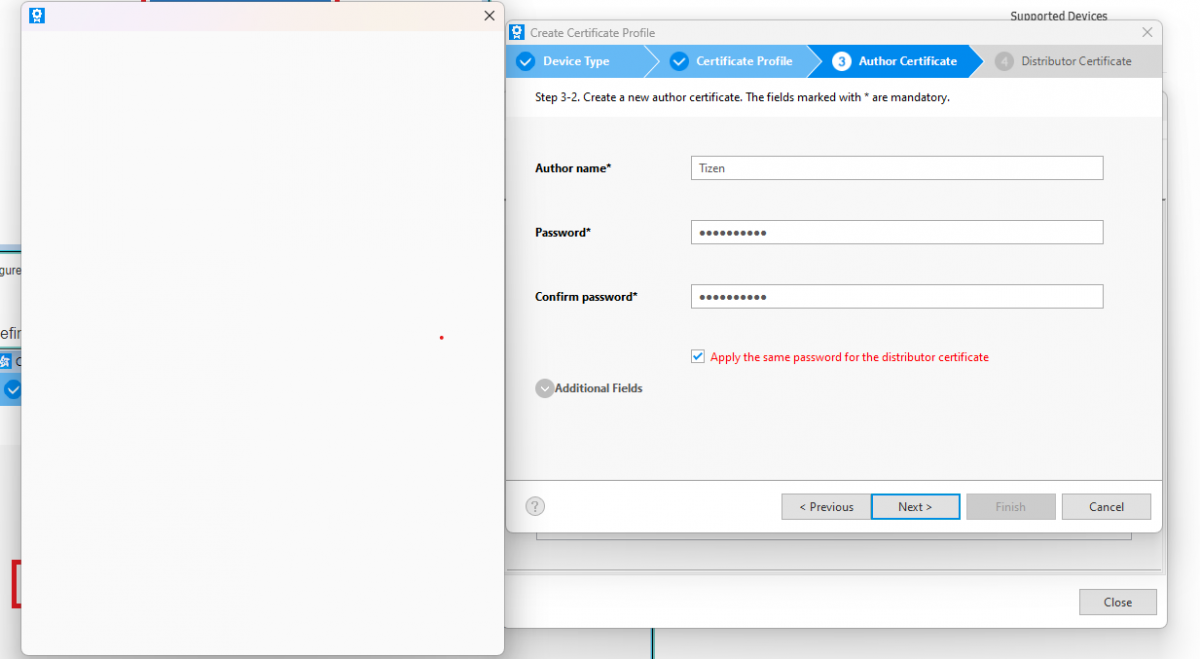The width and height of the screenshot is (1200, 659).
Task: Uncheck Apply the same password for distributor certificate
Action: coord(698,357)
